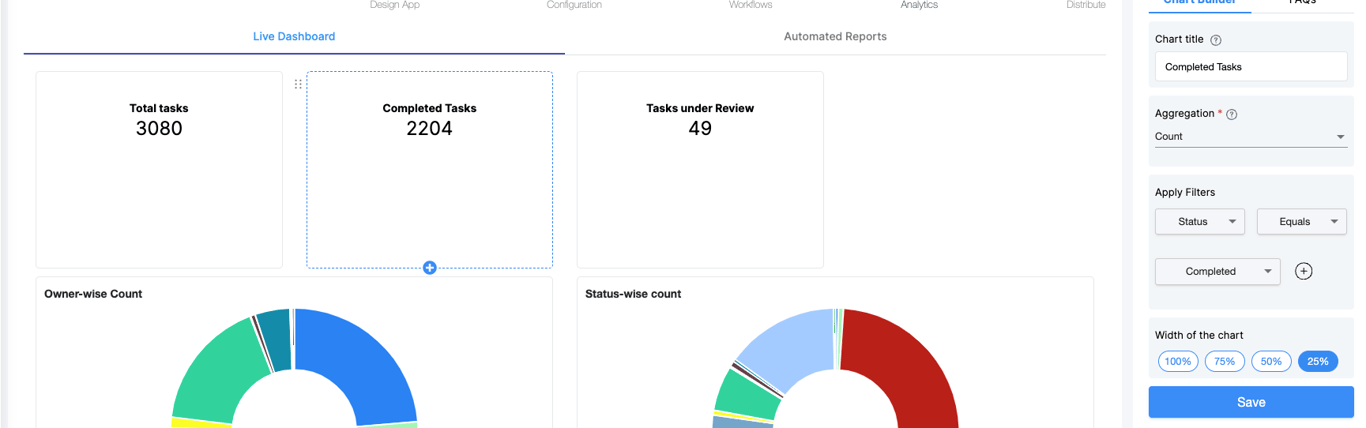Viewport: 1366px width, 428px height.
Task: Click the Chart title input field
Action: point(1251,67)
